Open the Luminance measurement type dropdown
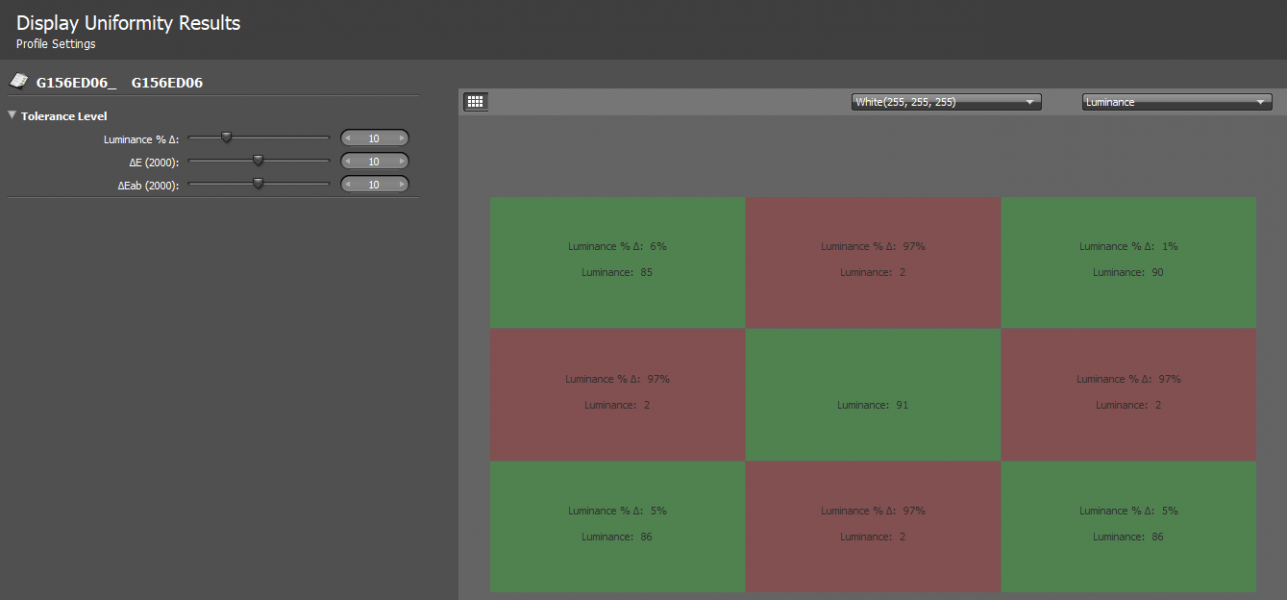The image size is (1287, 600). (1177, 102)
